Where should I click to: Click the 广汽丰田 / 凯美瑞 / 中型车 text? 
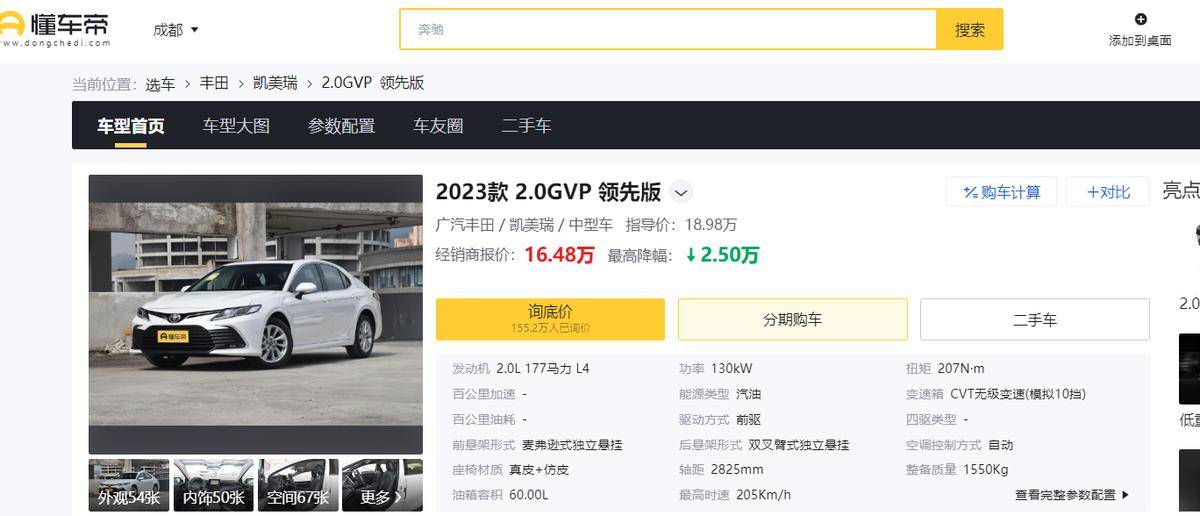[524, 225]
